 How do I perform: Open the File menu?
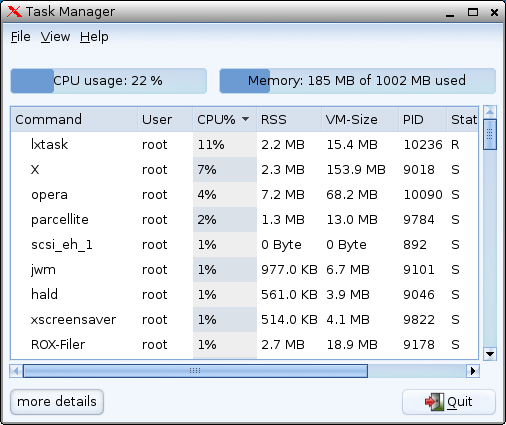[20, 37]
